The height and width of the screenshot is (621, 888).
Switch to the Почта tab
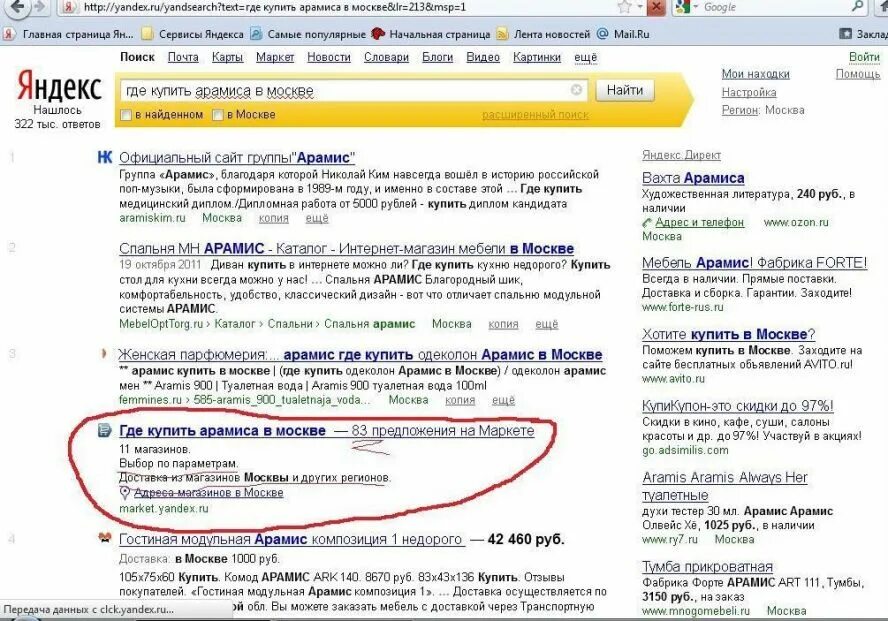click(183, 57)
